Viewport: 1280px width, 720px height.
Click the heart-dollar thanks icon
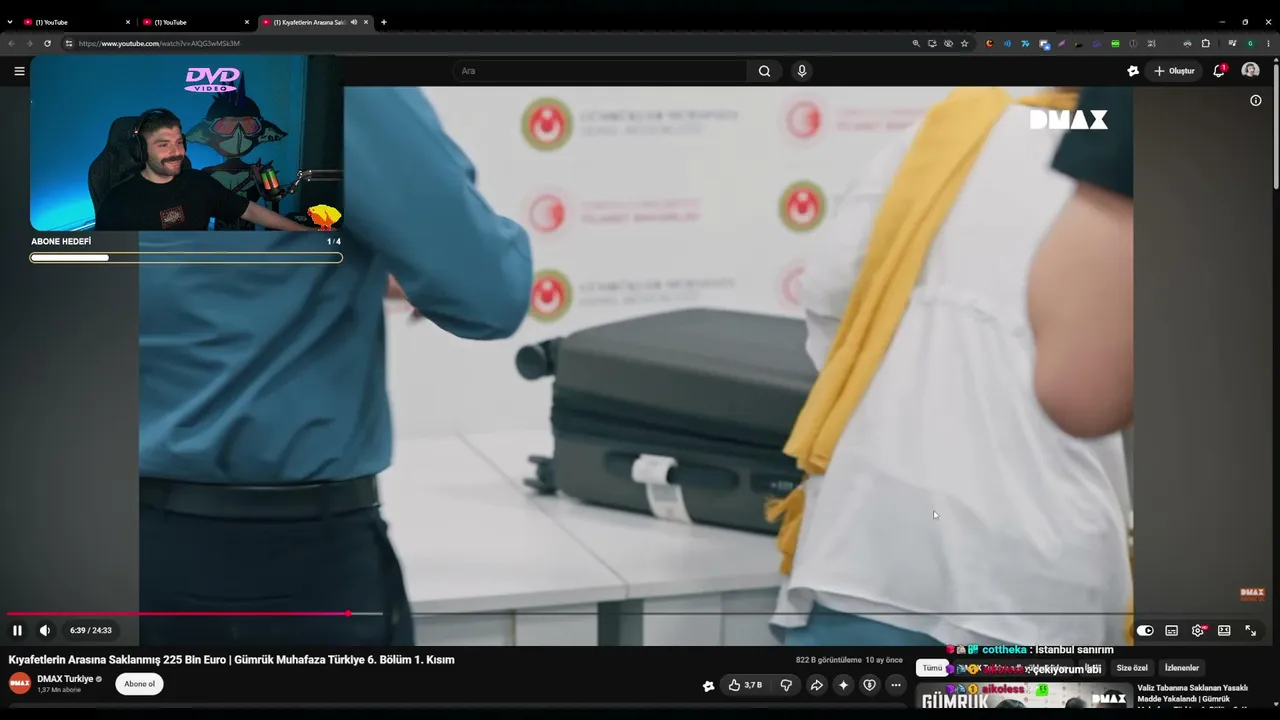click(x=869, y=685)
